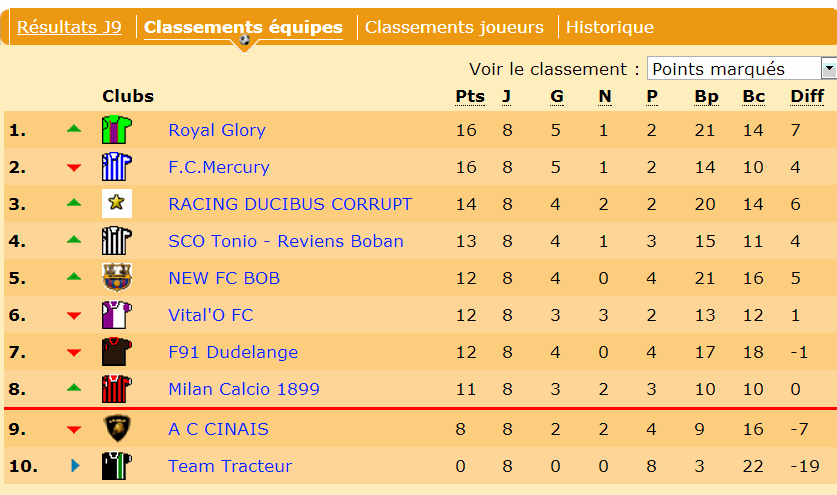
Task: Click Vital'O FC's purple and white jersey icon
Action: (116, 315)
